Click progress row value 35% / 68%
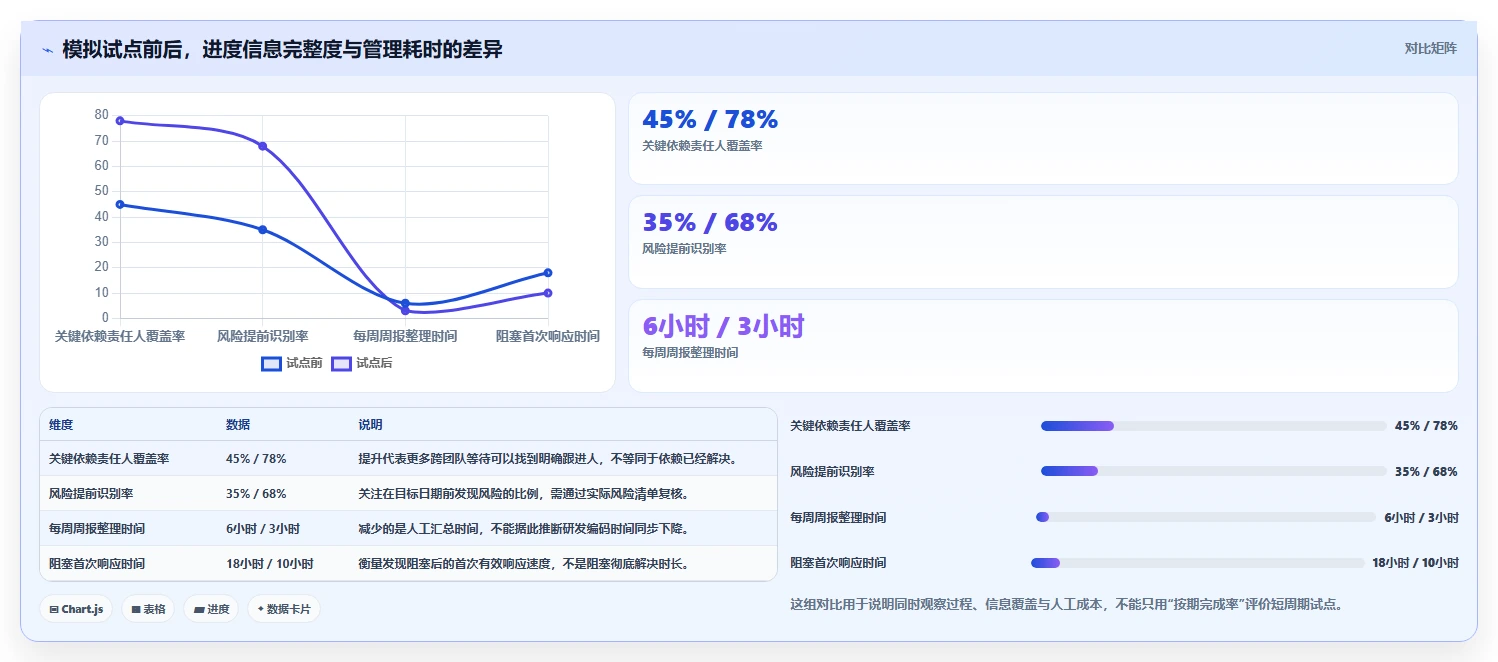Image resolution: width=1498 pixels, height=662 pixels. 1426,471
